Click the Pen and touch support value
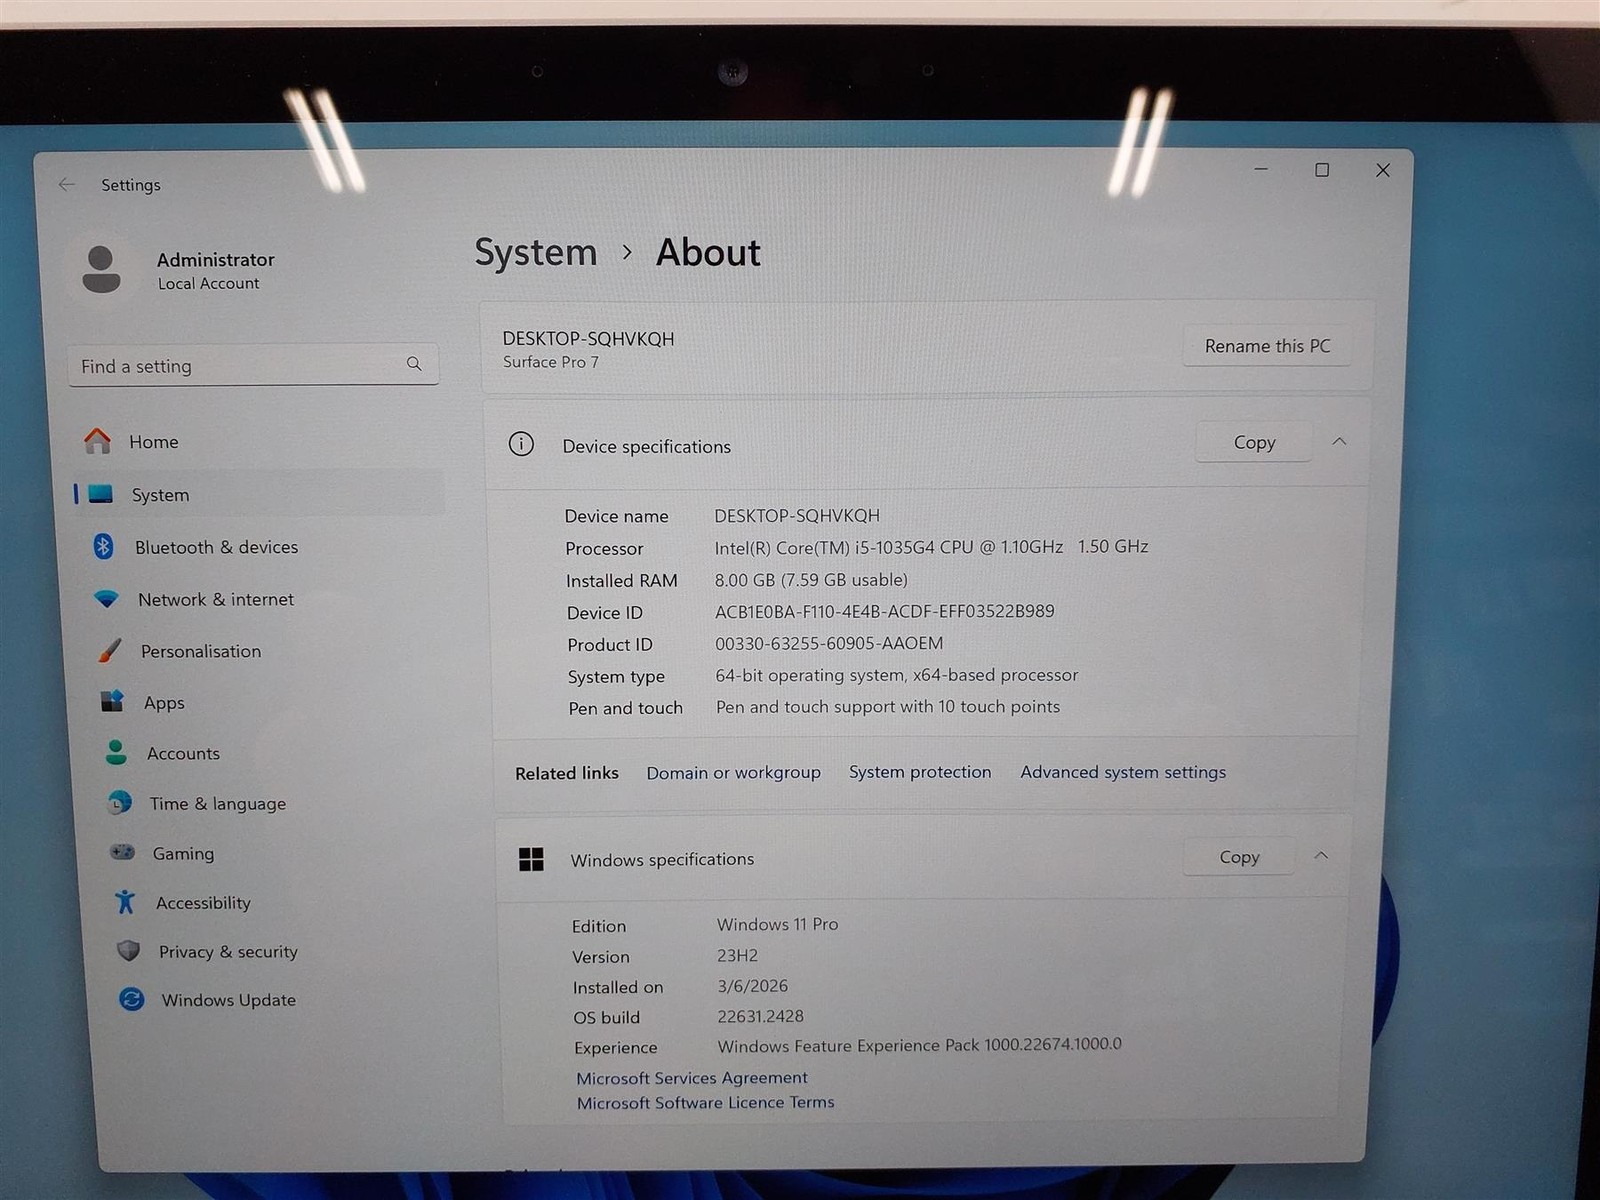The image size is (1600, 1200). click(888, 706)
